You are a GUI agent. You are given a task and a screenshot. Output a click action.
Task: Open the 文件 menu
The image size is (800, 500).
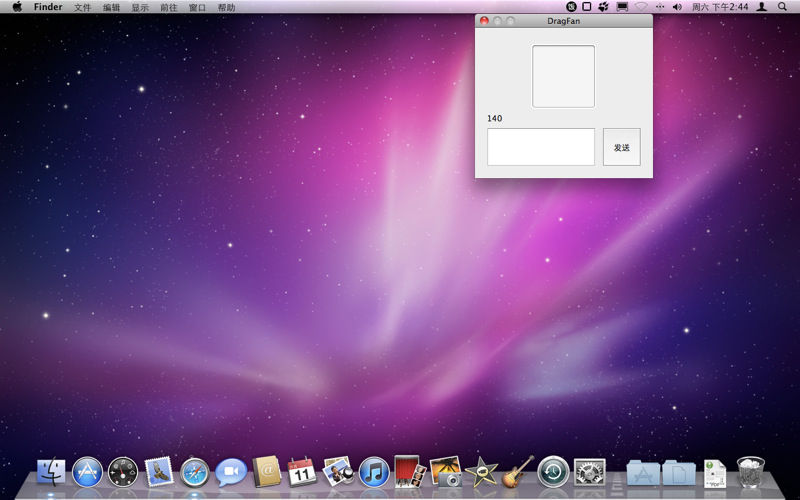click(82, 7)
